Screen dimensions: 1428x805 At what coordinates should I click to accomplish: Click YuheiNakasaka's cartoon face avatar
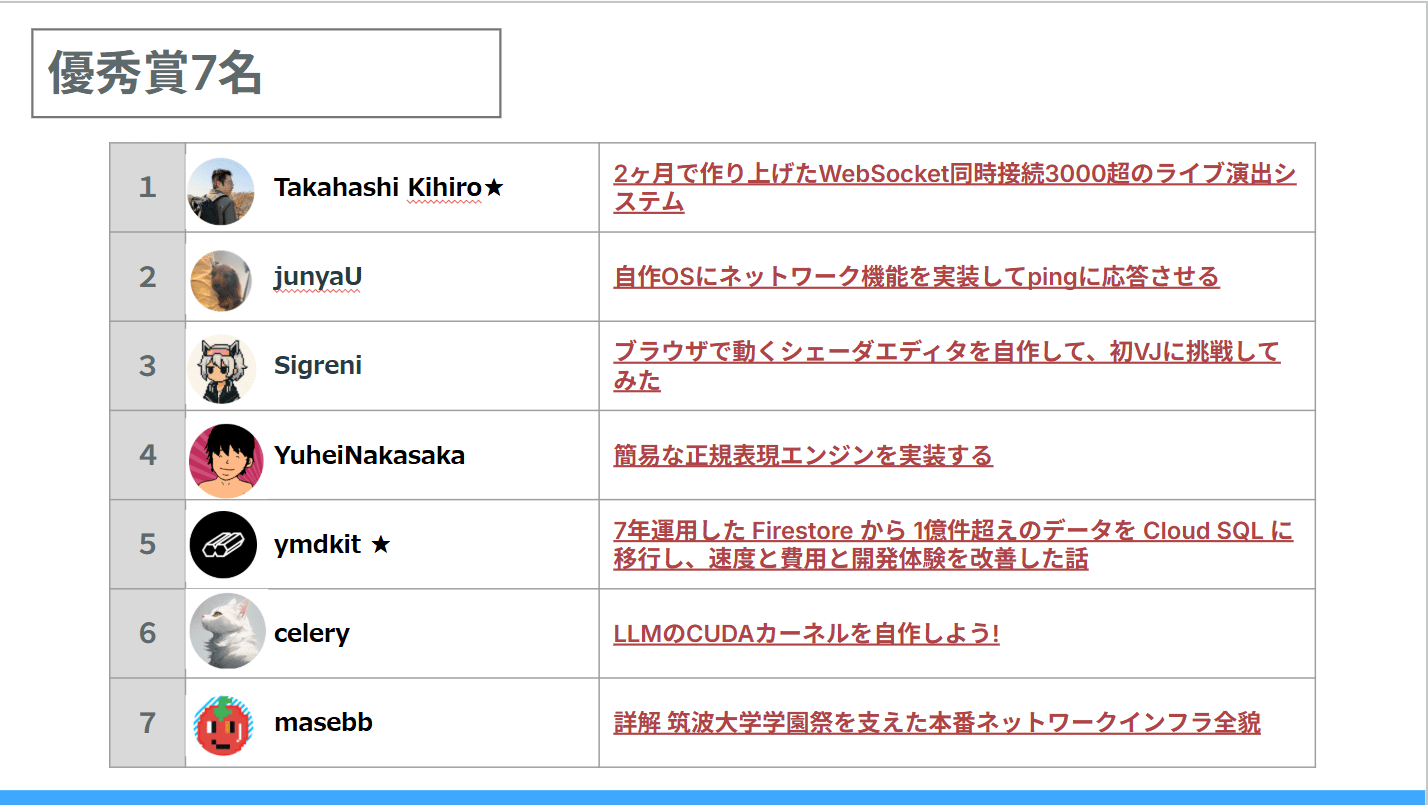[x=221, y=455]
